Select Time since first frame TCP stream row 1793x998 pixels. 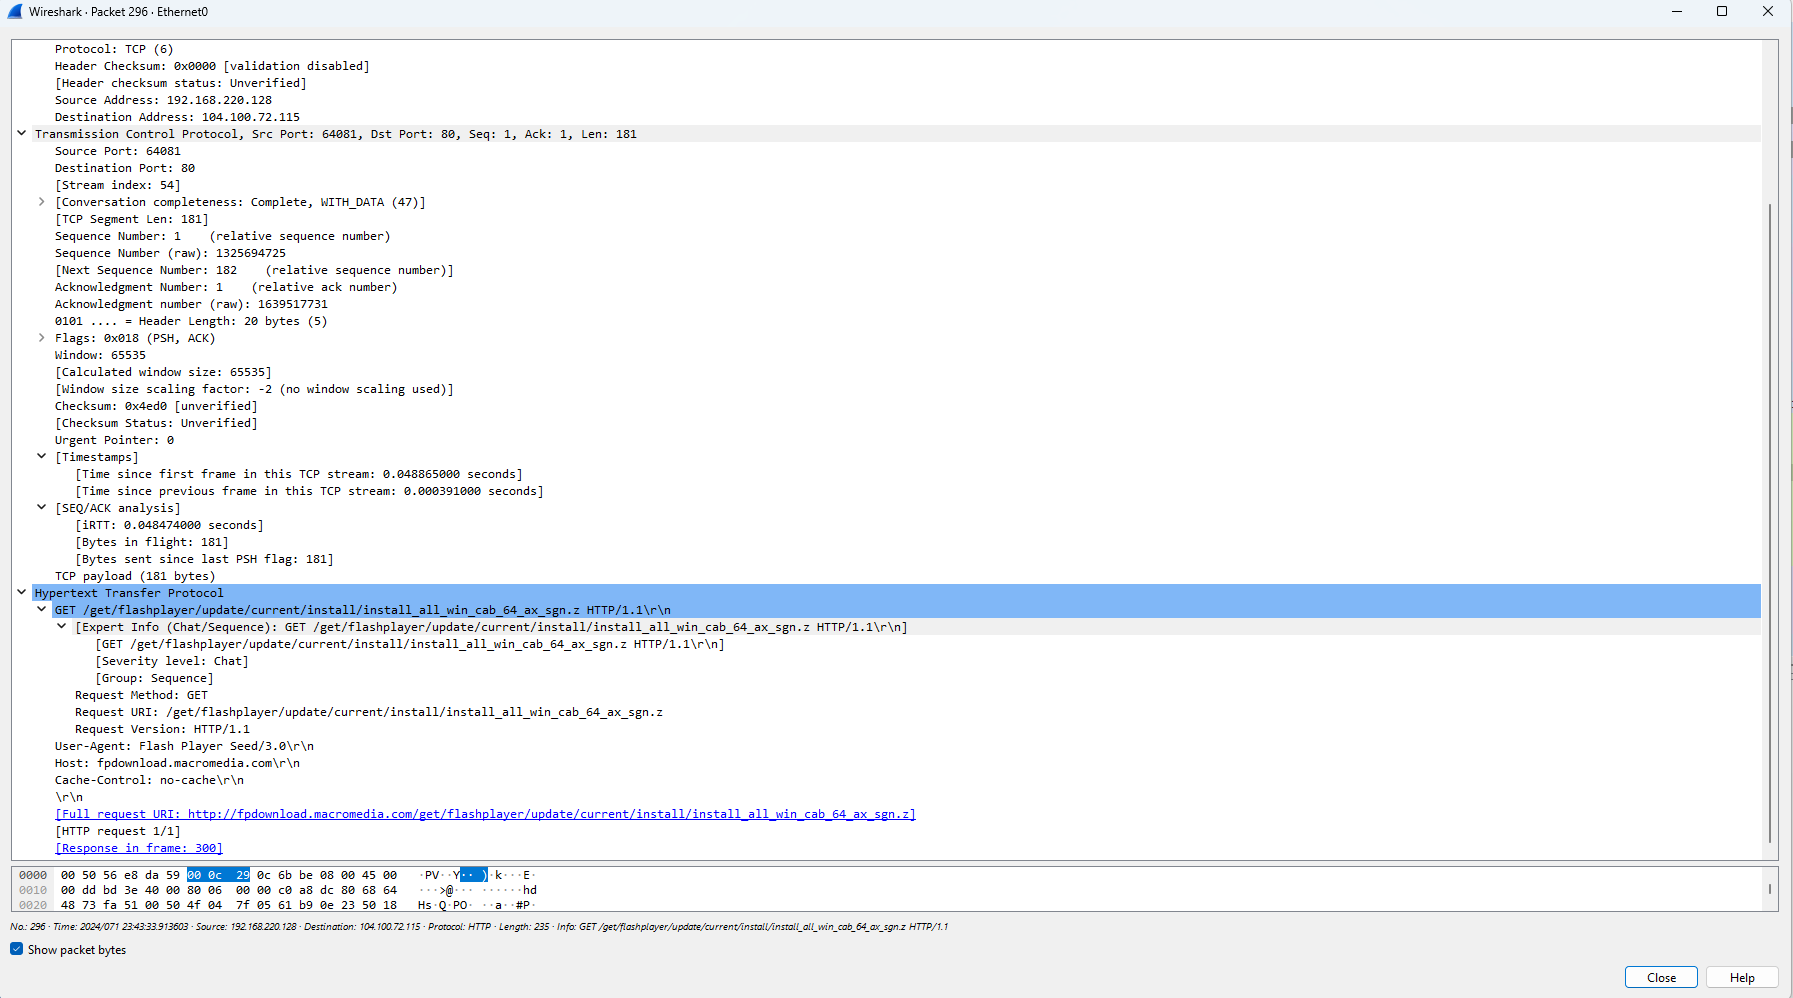click(299, 474)
